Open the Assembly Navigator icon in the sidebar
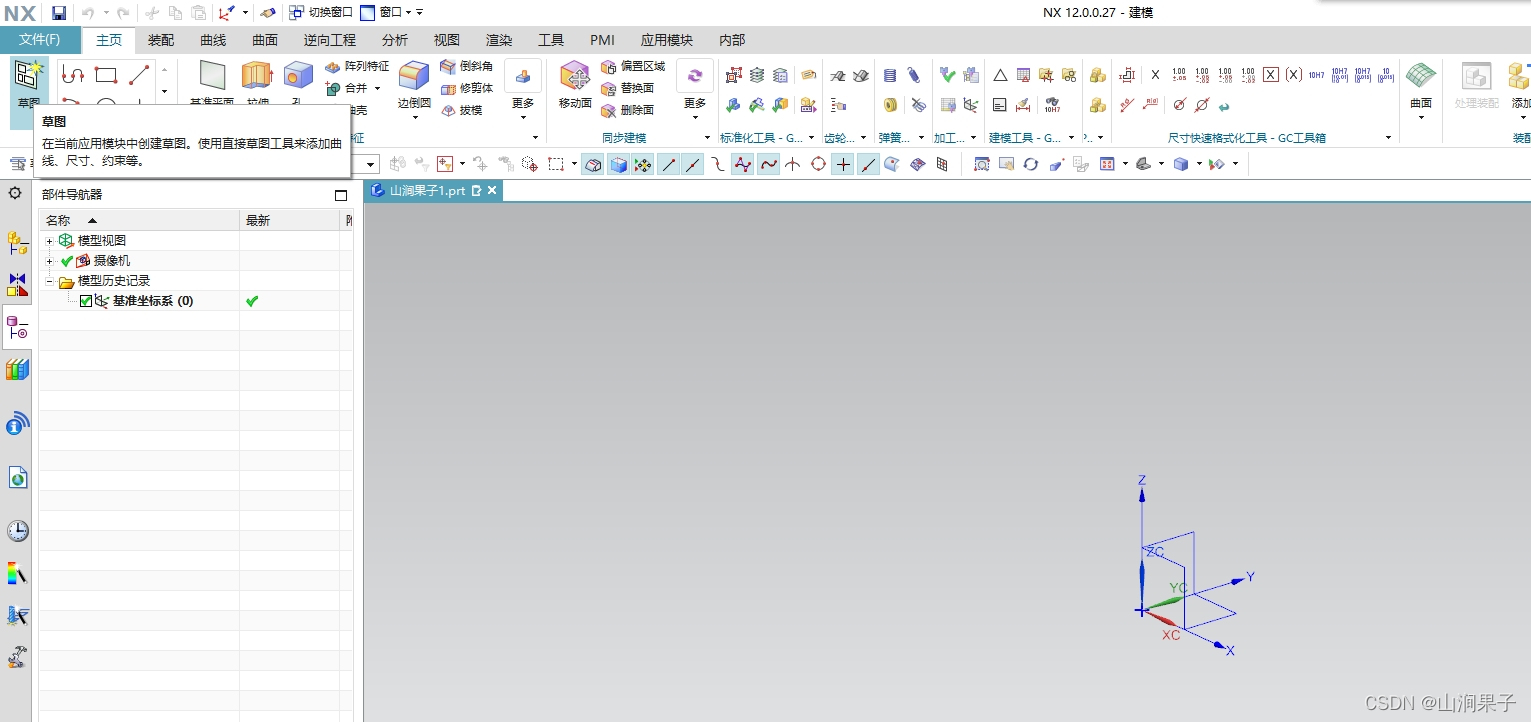This screenshot has width=1531, height=722. click(x=17, y=242)
